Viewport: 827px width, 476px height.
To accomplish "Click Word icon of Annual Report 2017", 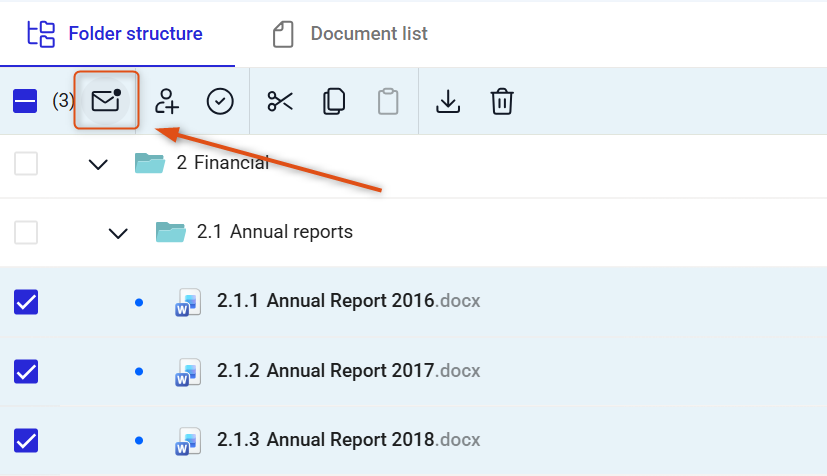I will 188,372.
